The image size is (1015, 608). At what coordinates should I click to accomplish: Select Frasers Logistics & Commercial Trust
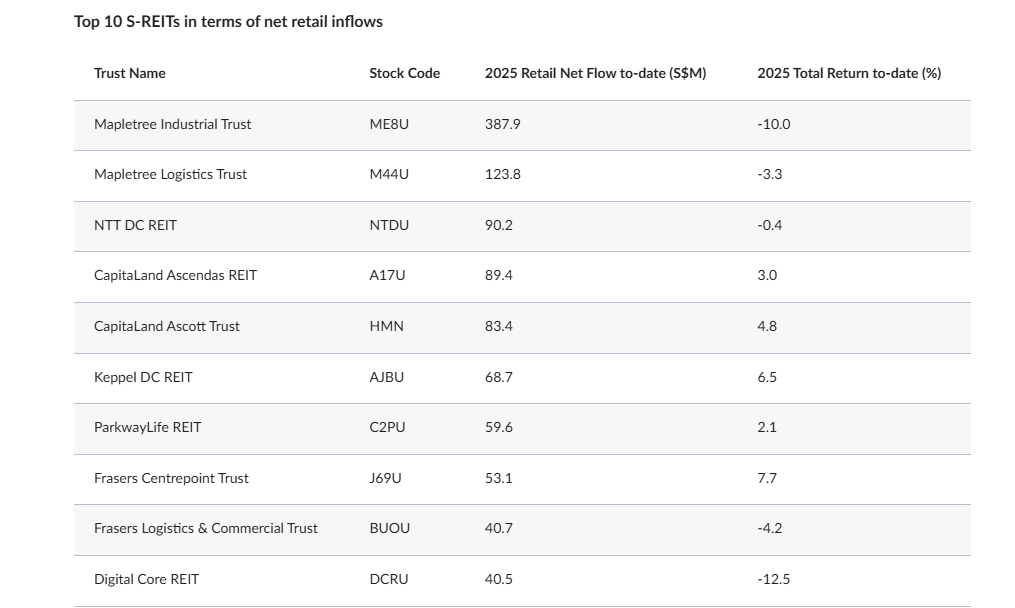[206, 528]
